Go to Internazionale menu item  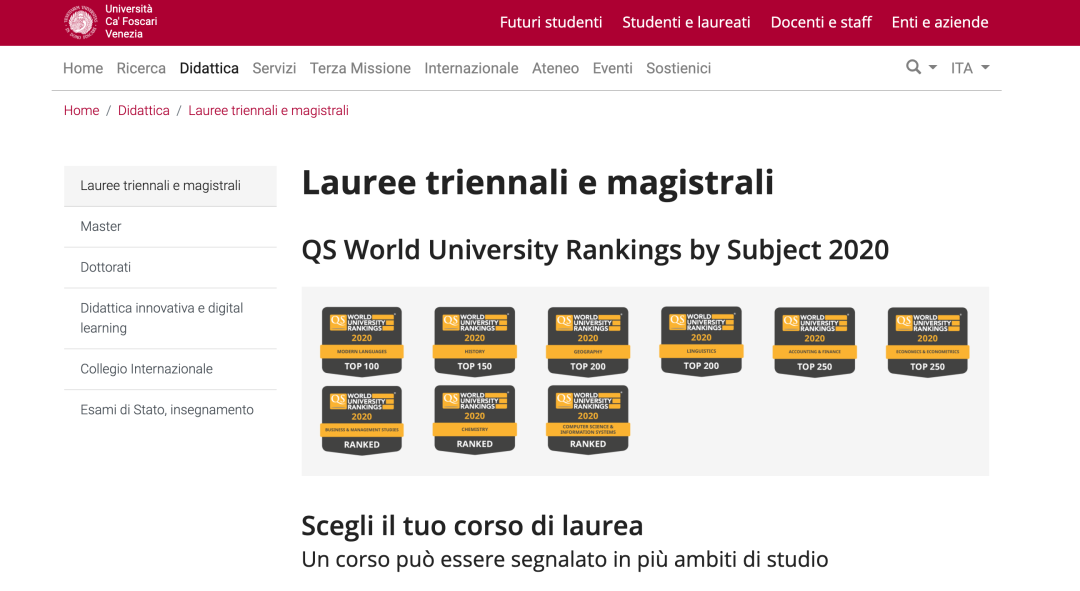pos(471,68)
